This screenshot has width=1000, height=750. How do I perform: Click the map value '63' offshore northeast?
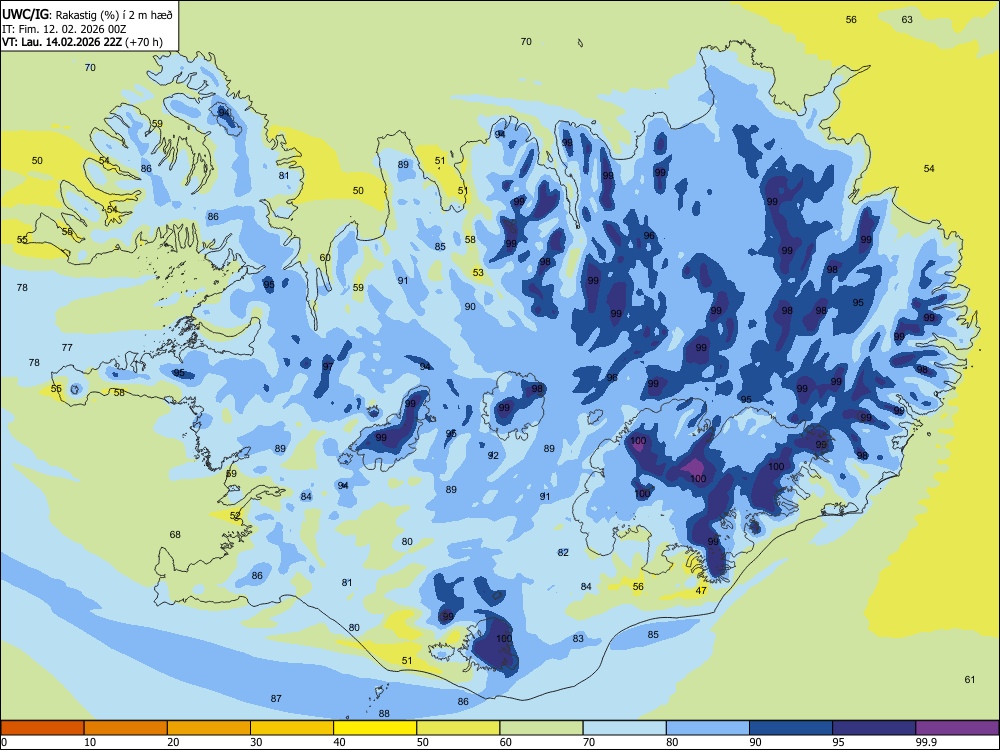coord(907,20)
